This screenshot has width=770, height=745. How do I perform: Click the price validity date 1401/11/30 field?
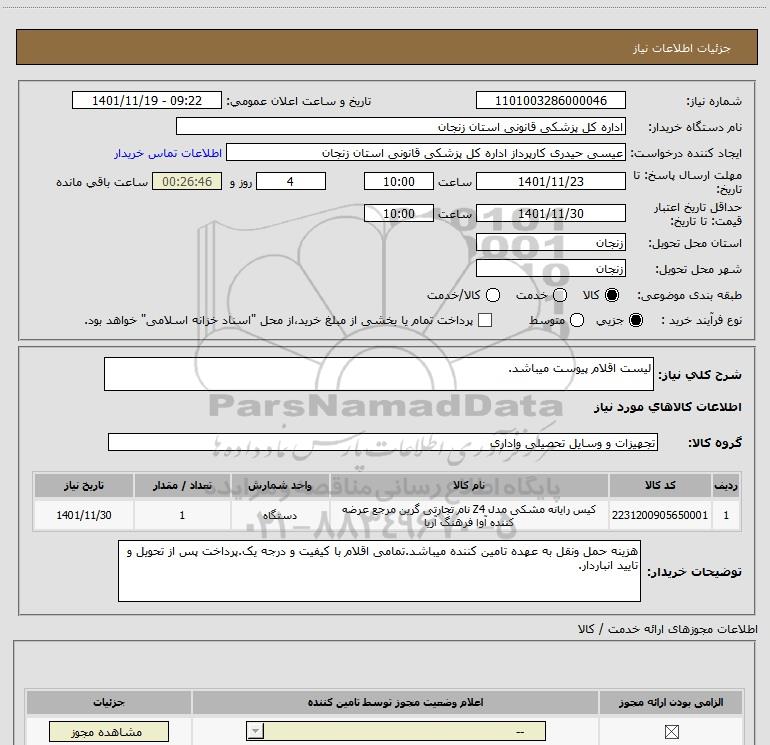[x=550, y=213]
